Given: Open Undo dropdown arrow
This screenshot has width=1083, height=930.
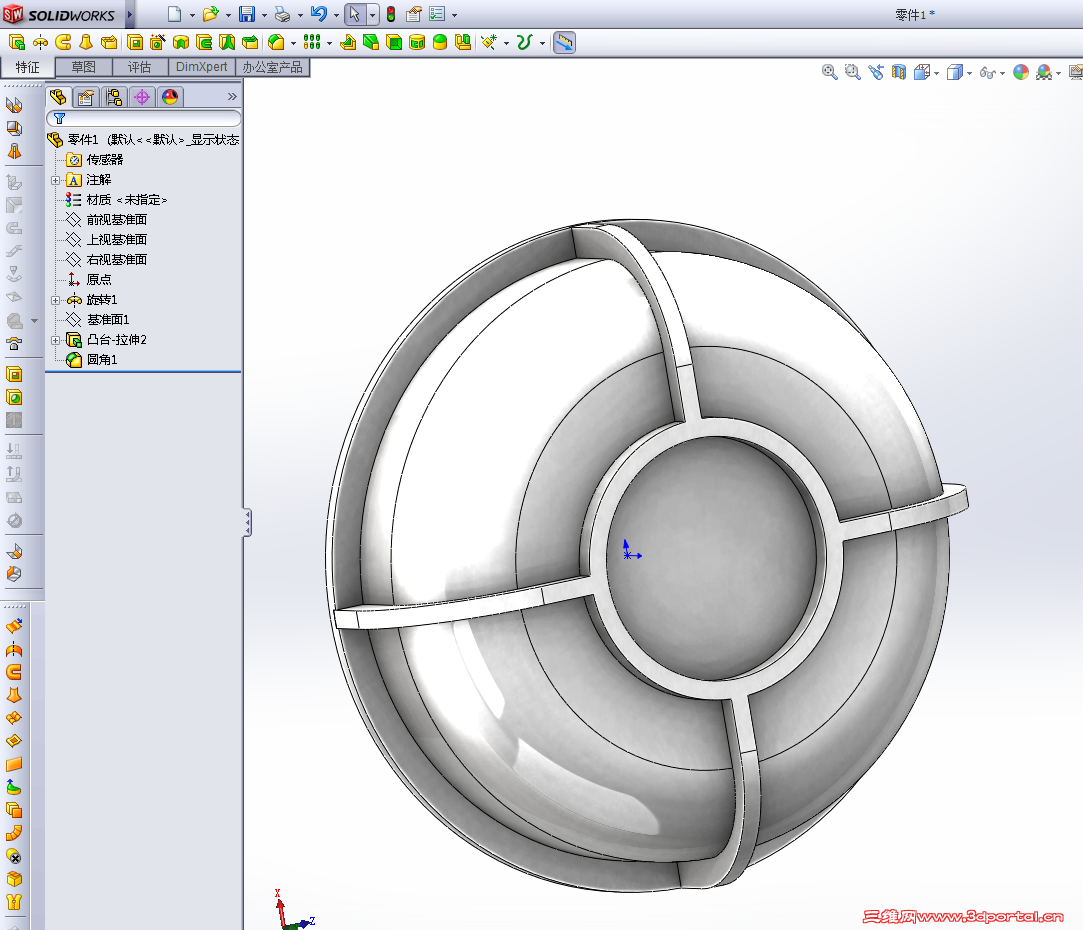Looking at the screenshot, I should tap(336, 15).
